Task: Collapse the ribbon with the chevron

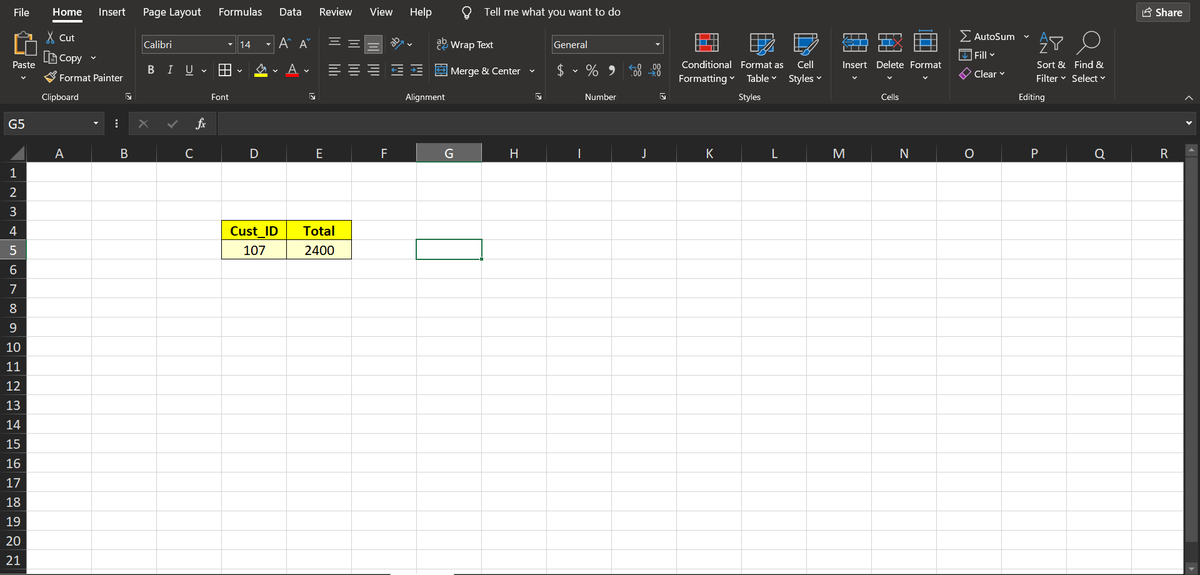Action: 1187,97
